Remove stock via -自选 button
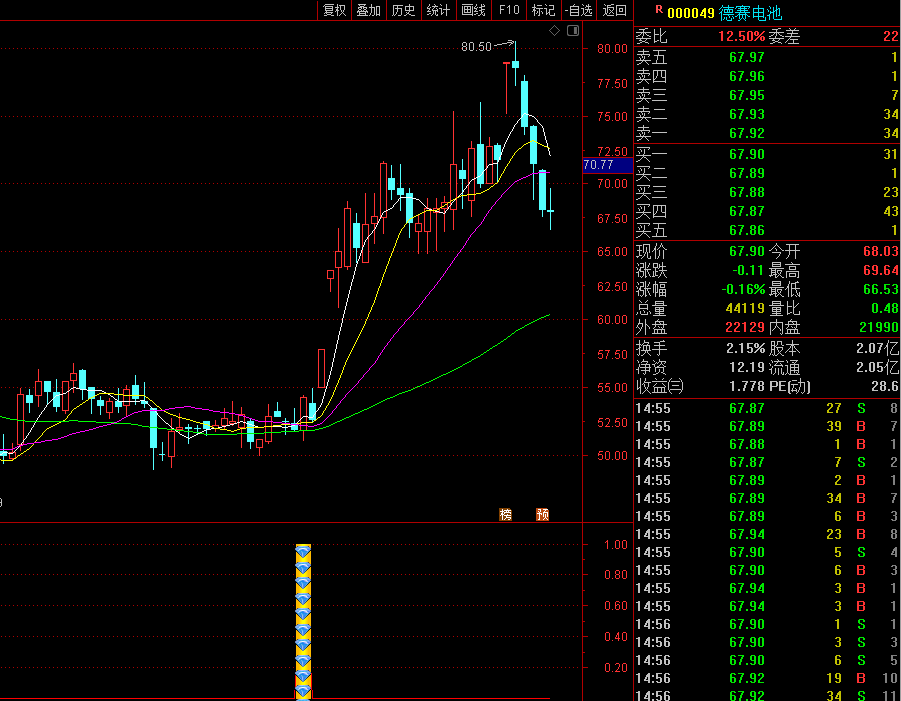This screenshot has height=701, width=901. click(x=579, y=10)
